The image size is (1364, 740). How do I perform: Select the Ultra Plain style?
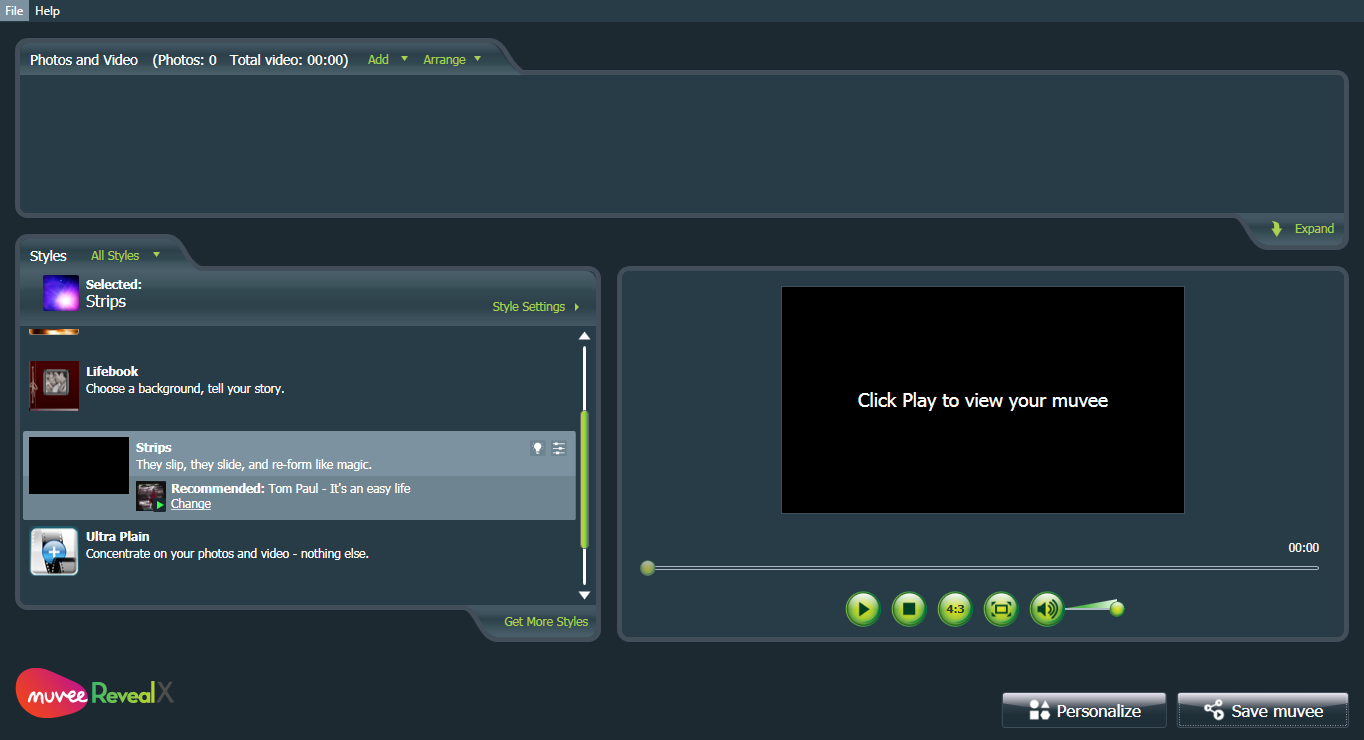[x=300, y=550]
